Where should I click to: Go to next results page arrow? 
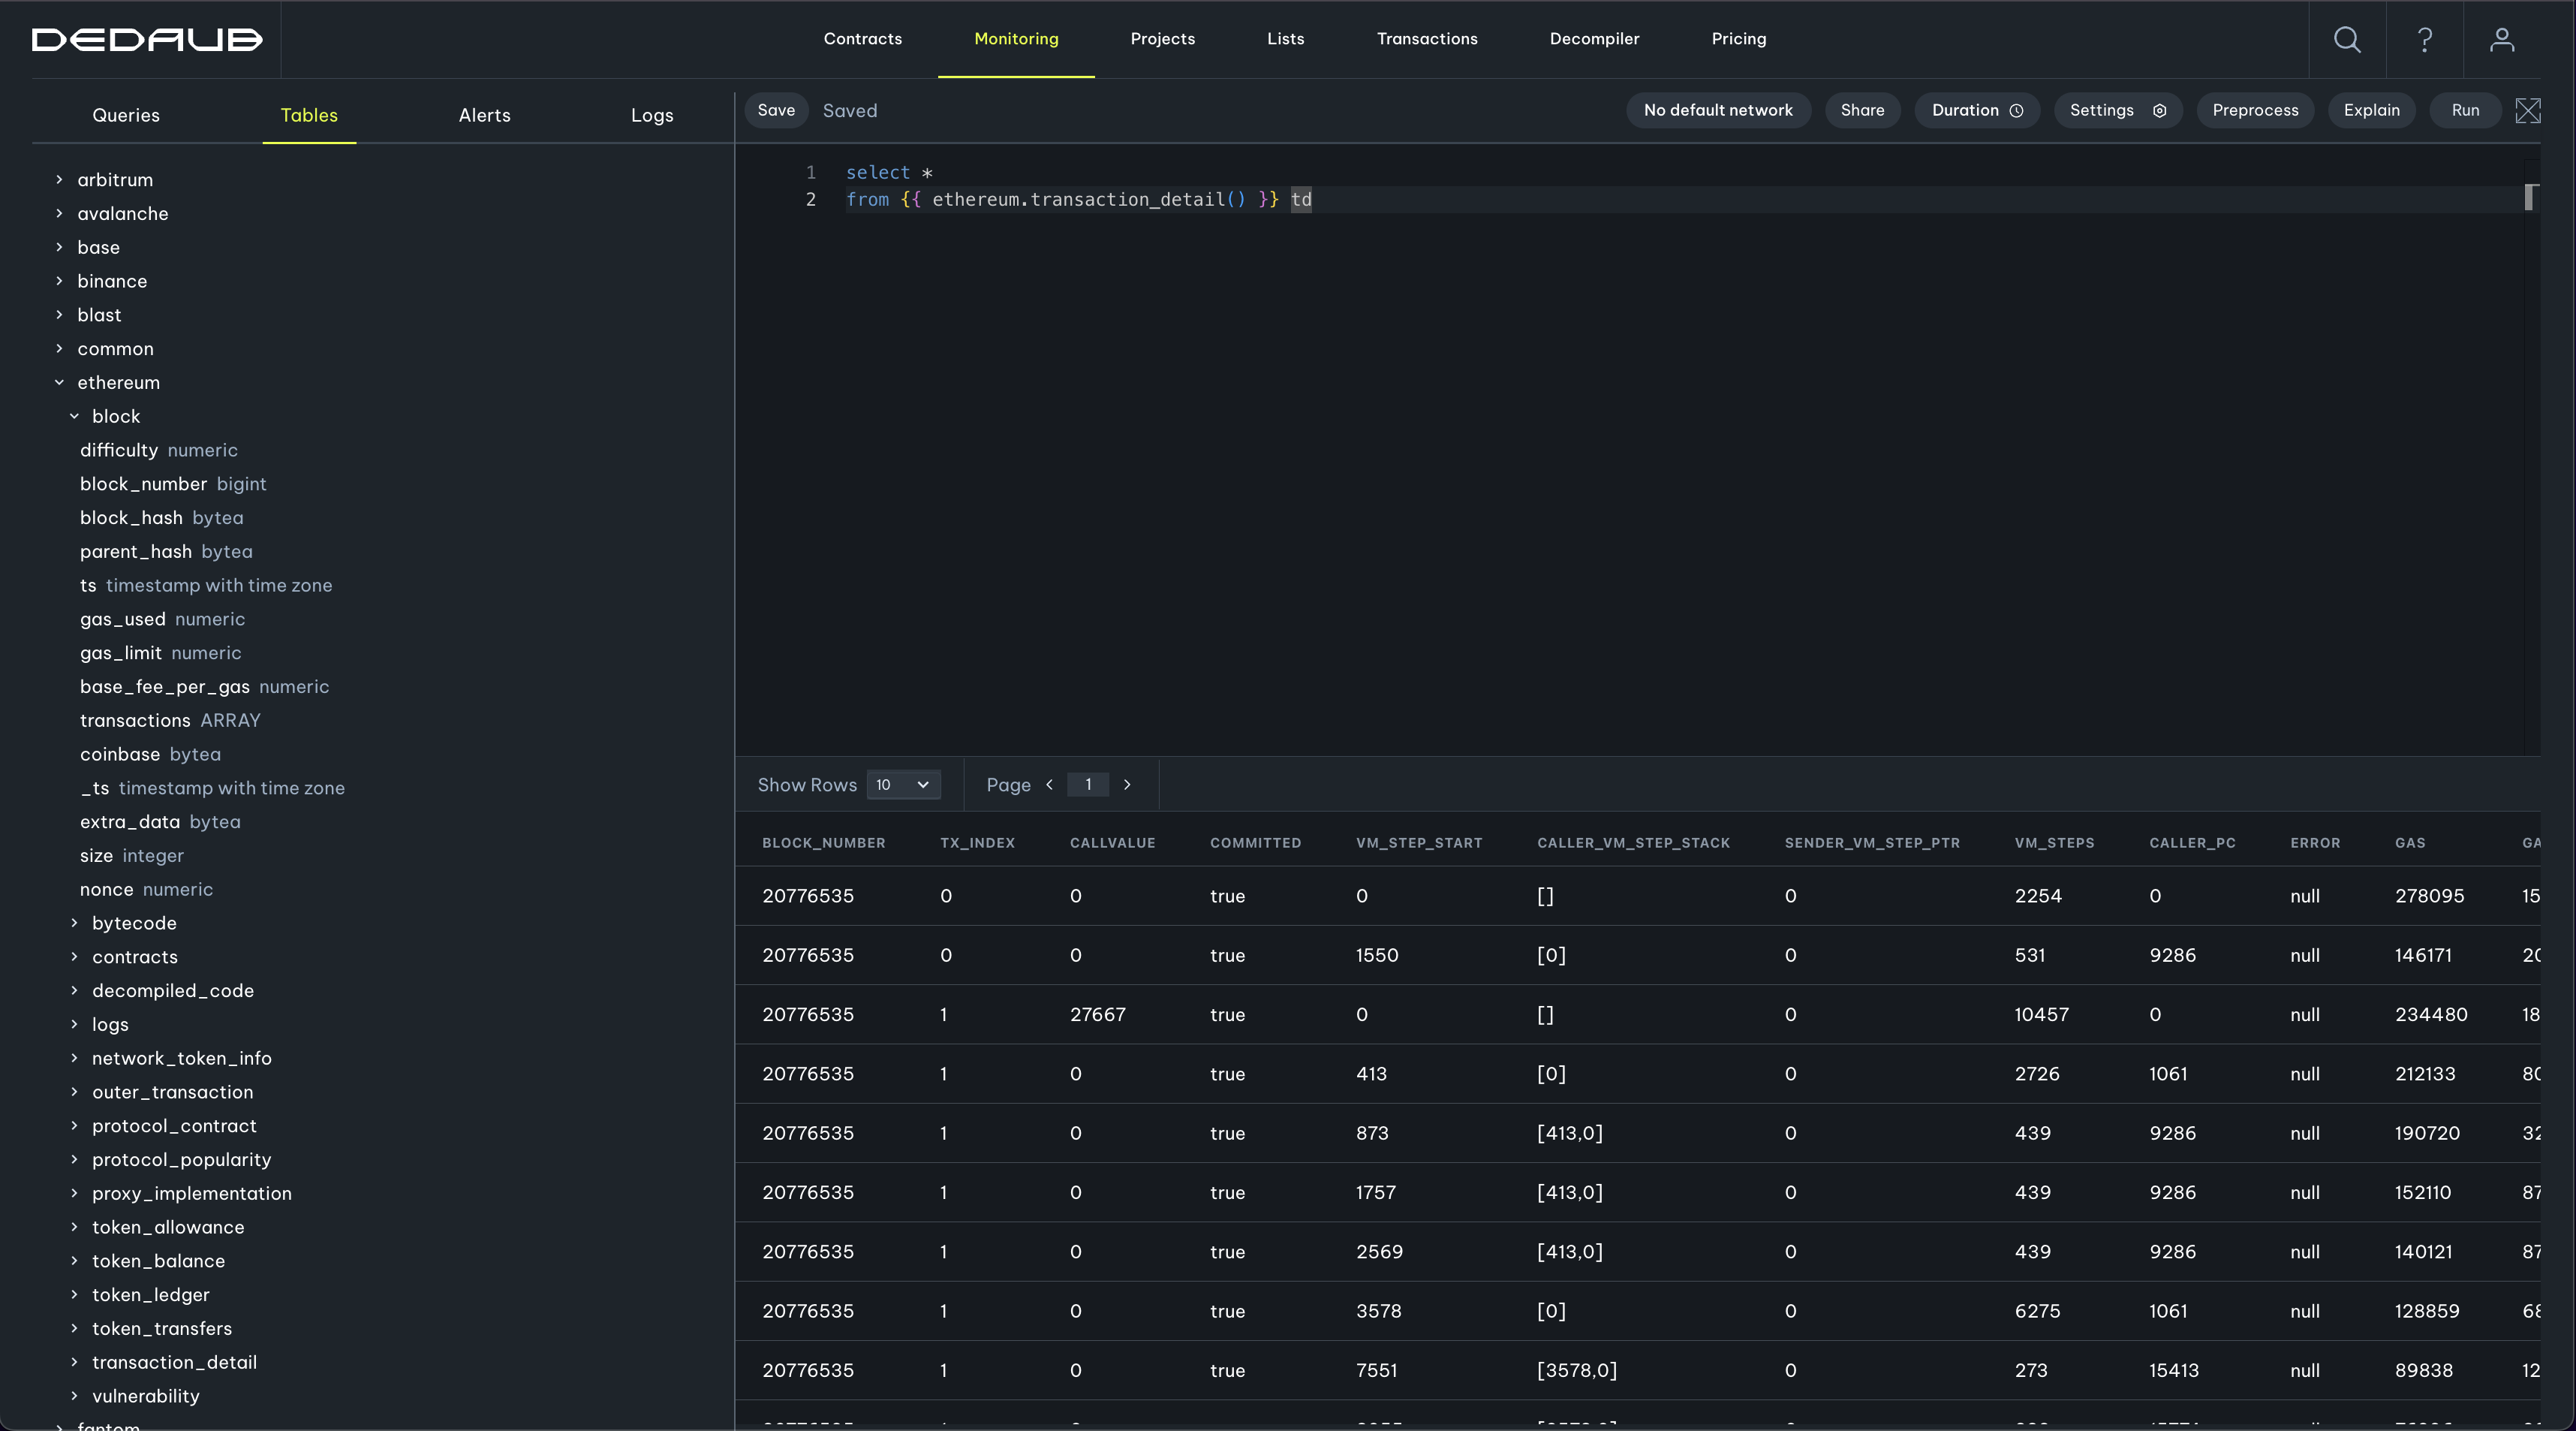point(1127,785)
